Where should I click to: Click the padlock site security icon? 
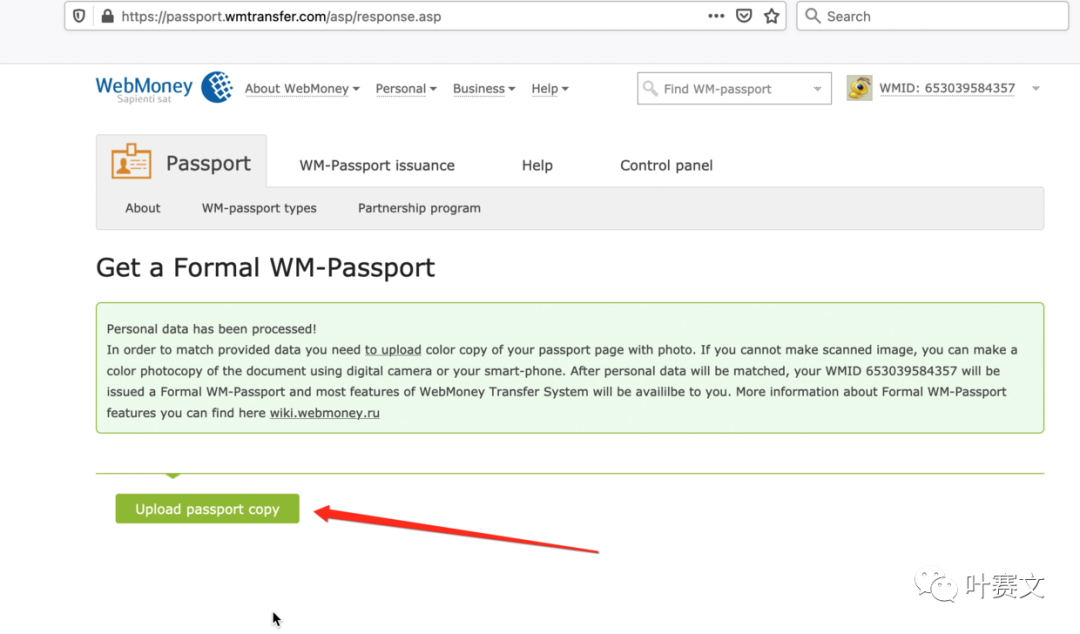pyautogui.click(x=107, y=17)
